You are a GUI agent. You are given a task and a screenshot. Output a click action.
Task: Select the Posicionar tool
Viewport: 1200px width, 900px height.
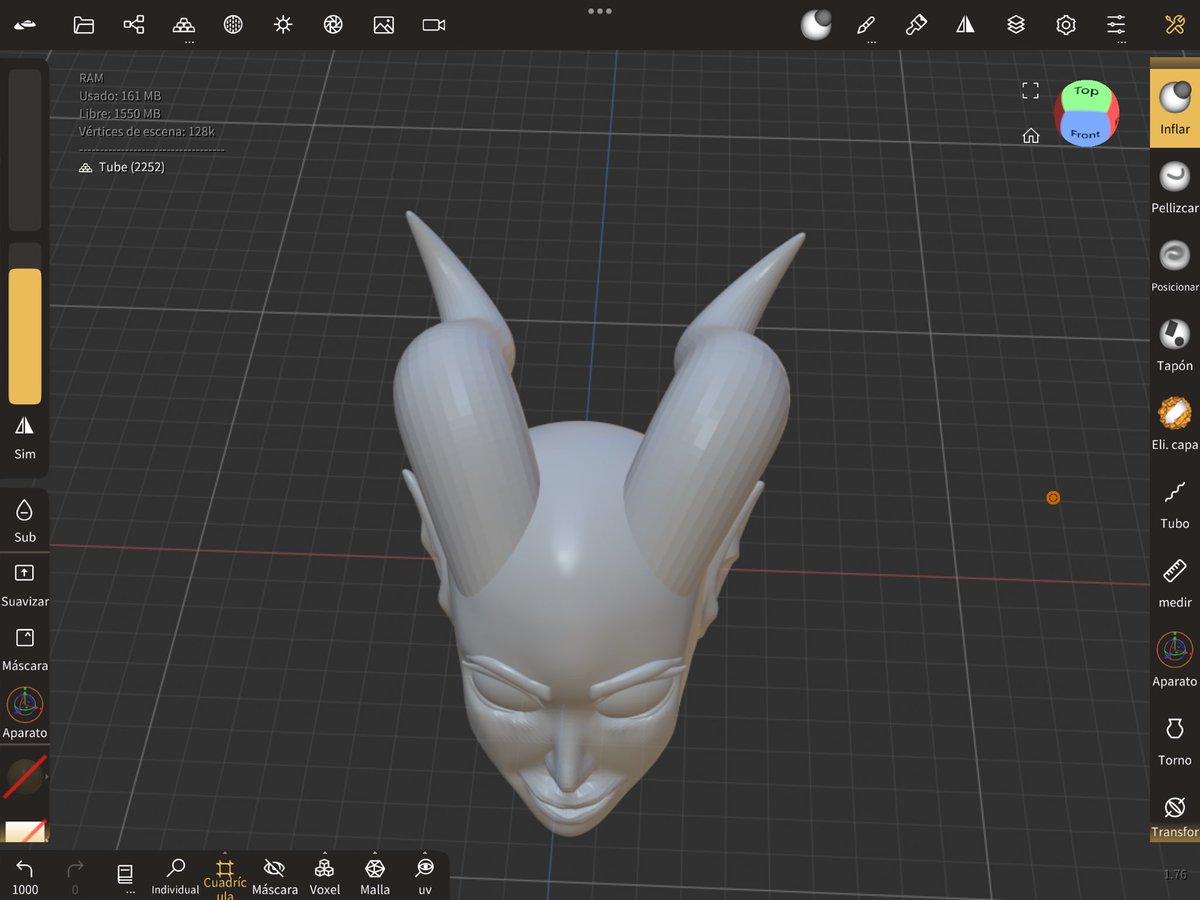coord(1175,266)
